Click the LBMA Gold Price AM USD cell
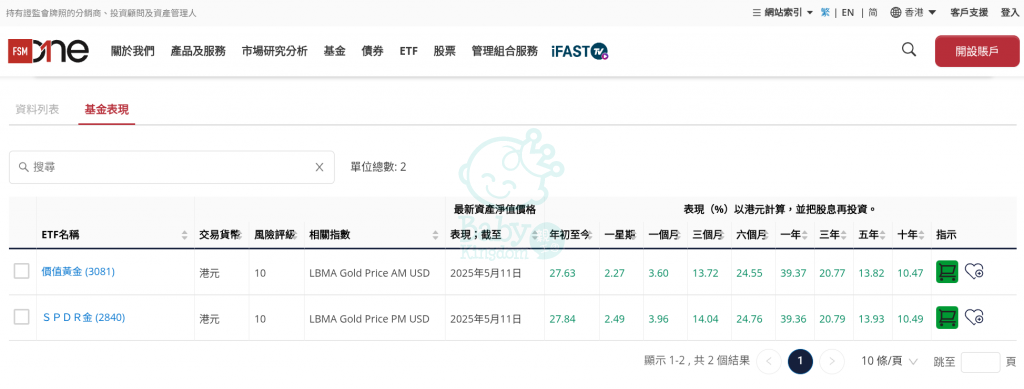The width and height of the screenshot is (1024, 389). (369, 273)
